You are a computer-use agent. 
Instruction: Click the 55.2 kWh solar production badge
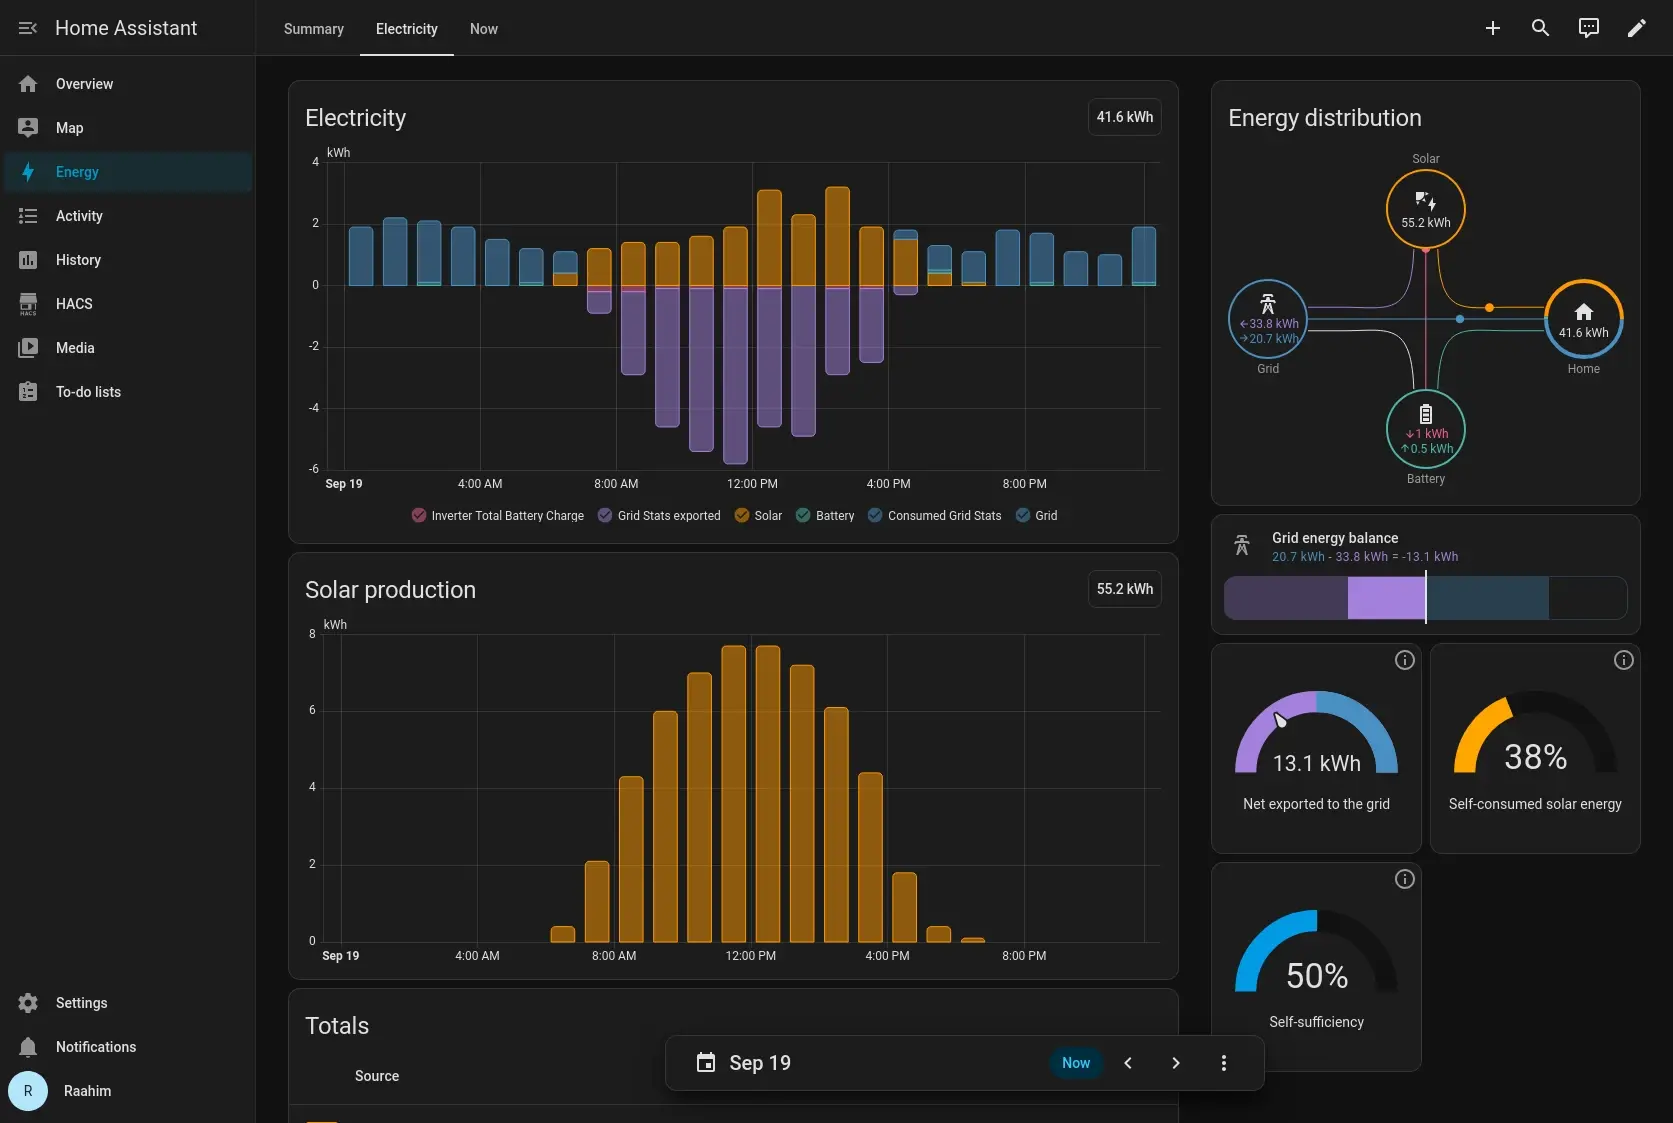pyautogui.click(x=1124, y=589)
